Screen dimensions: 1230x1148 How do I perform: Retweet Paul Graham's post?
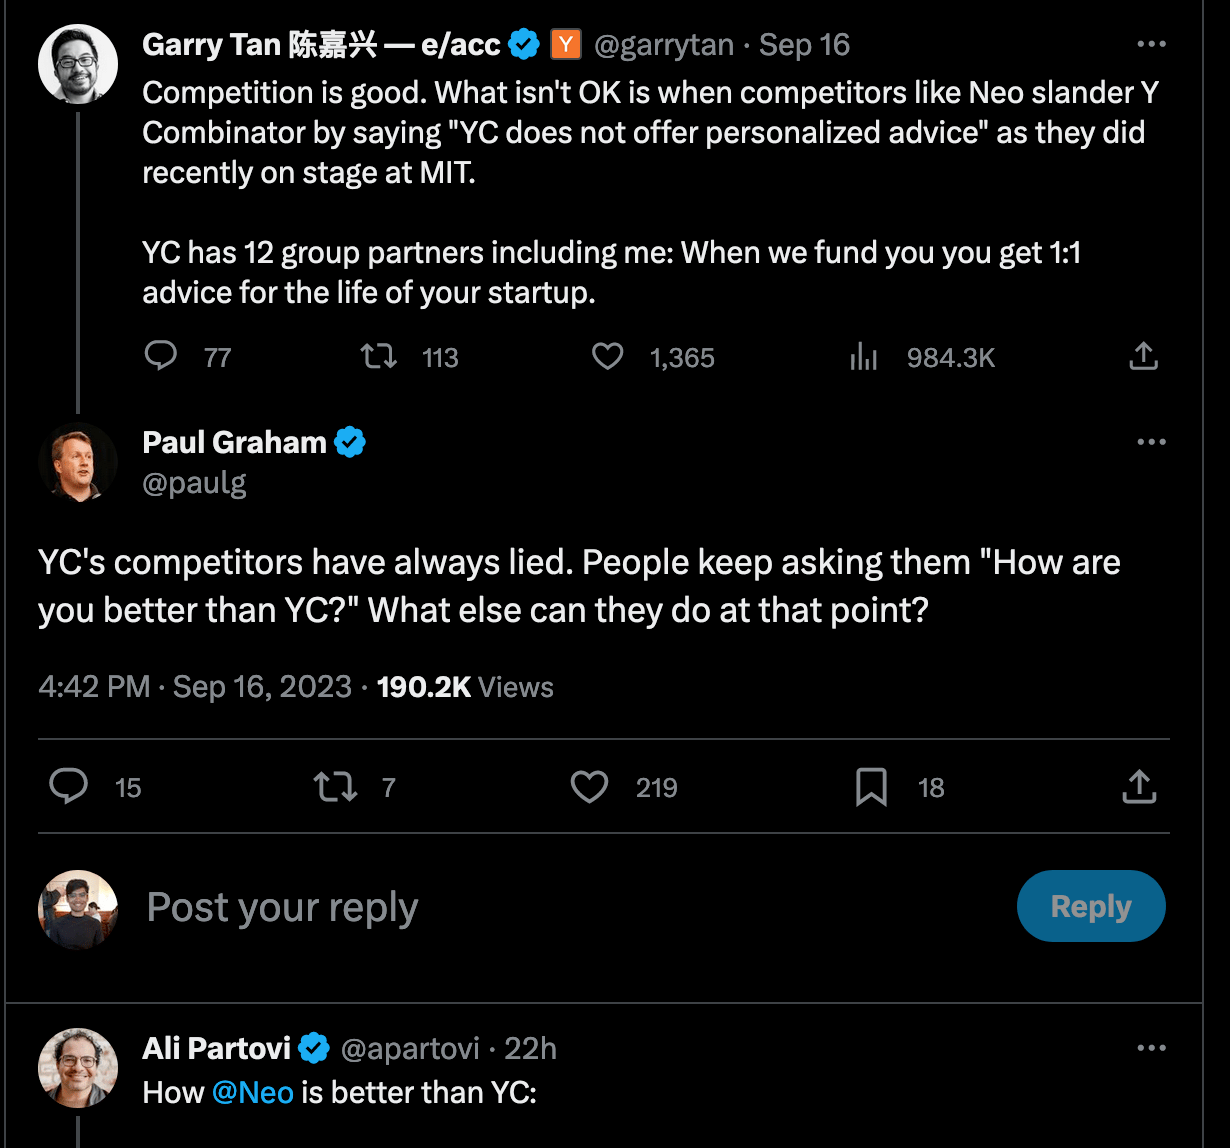coord(336,787)
